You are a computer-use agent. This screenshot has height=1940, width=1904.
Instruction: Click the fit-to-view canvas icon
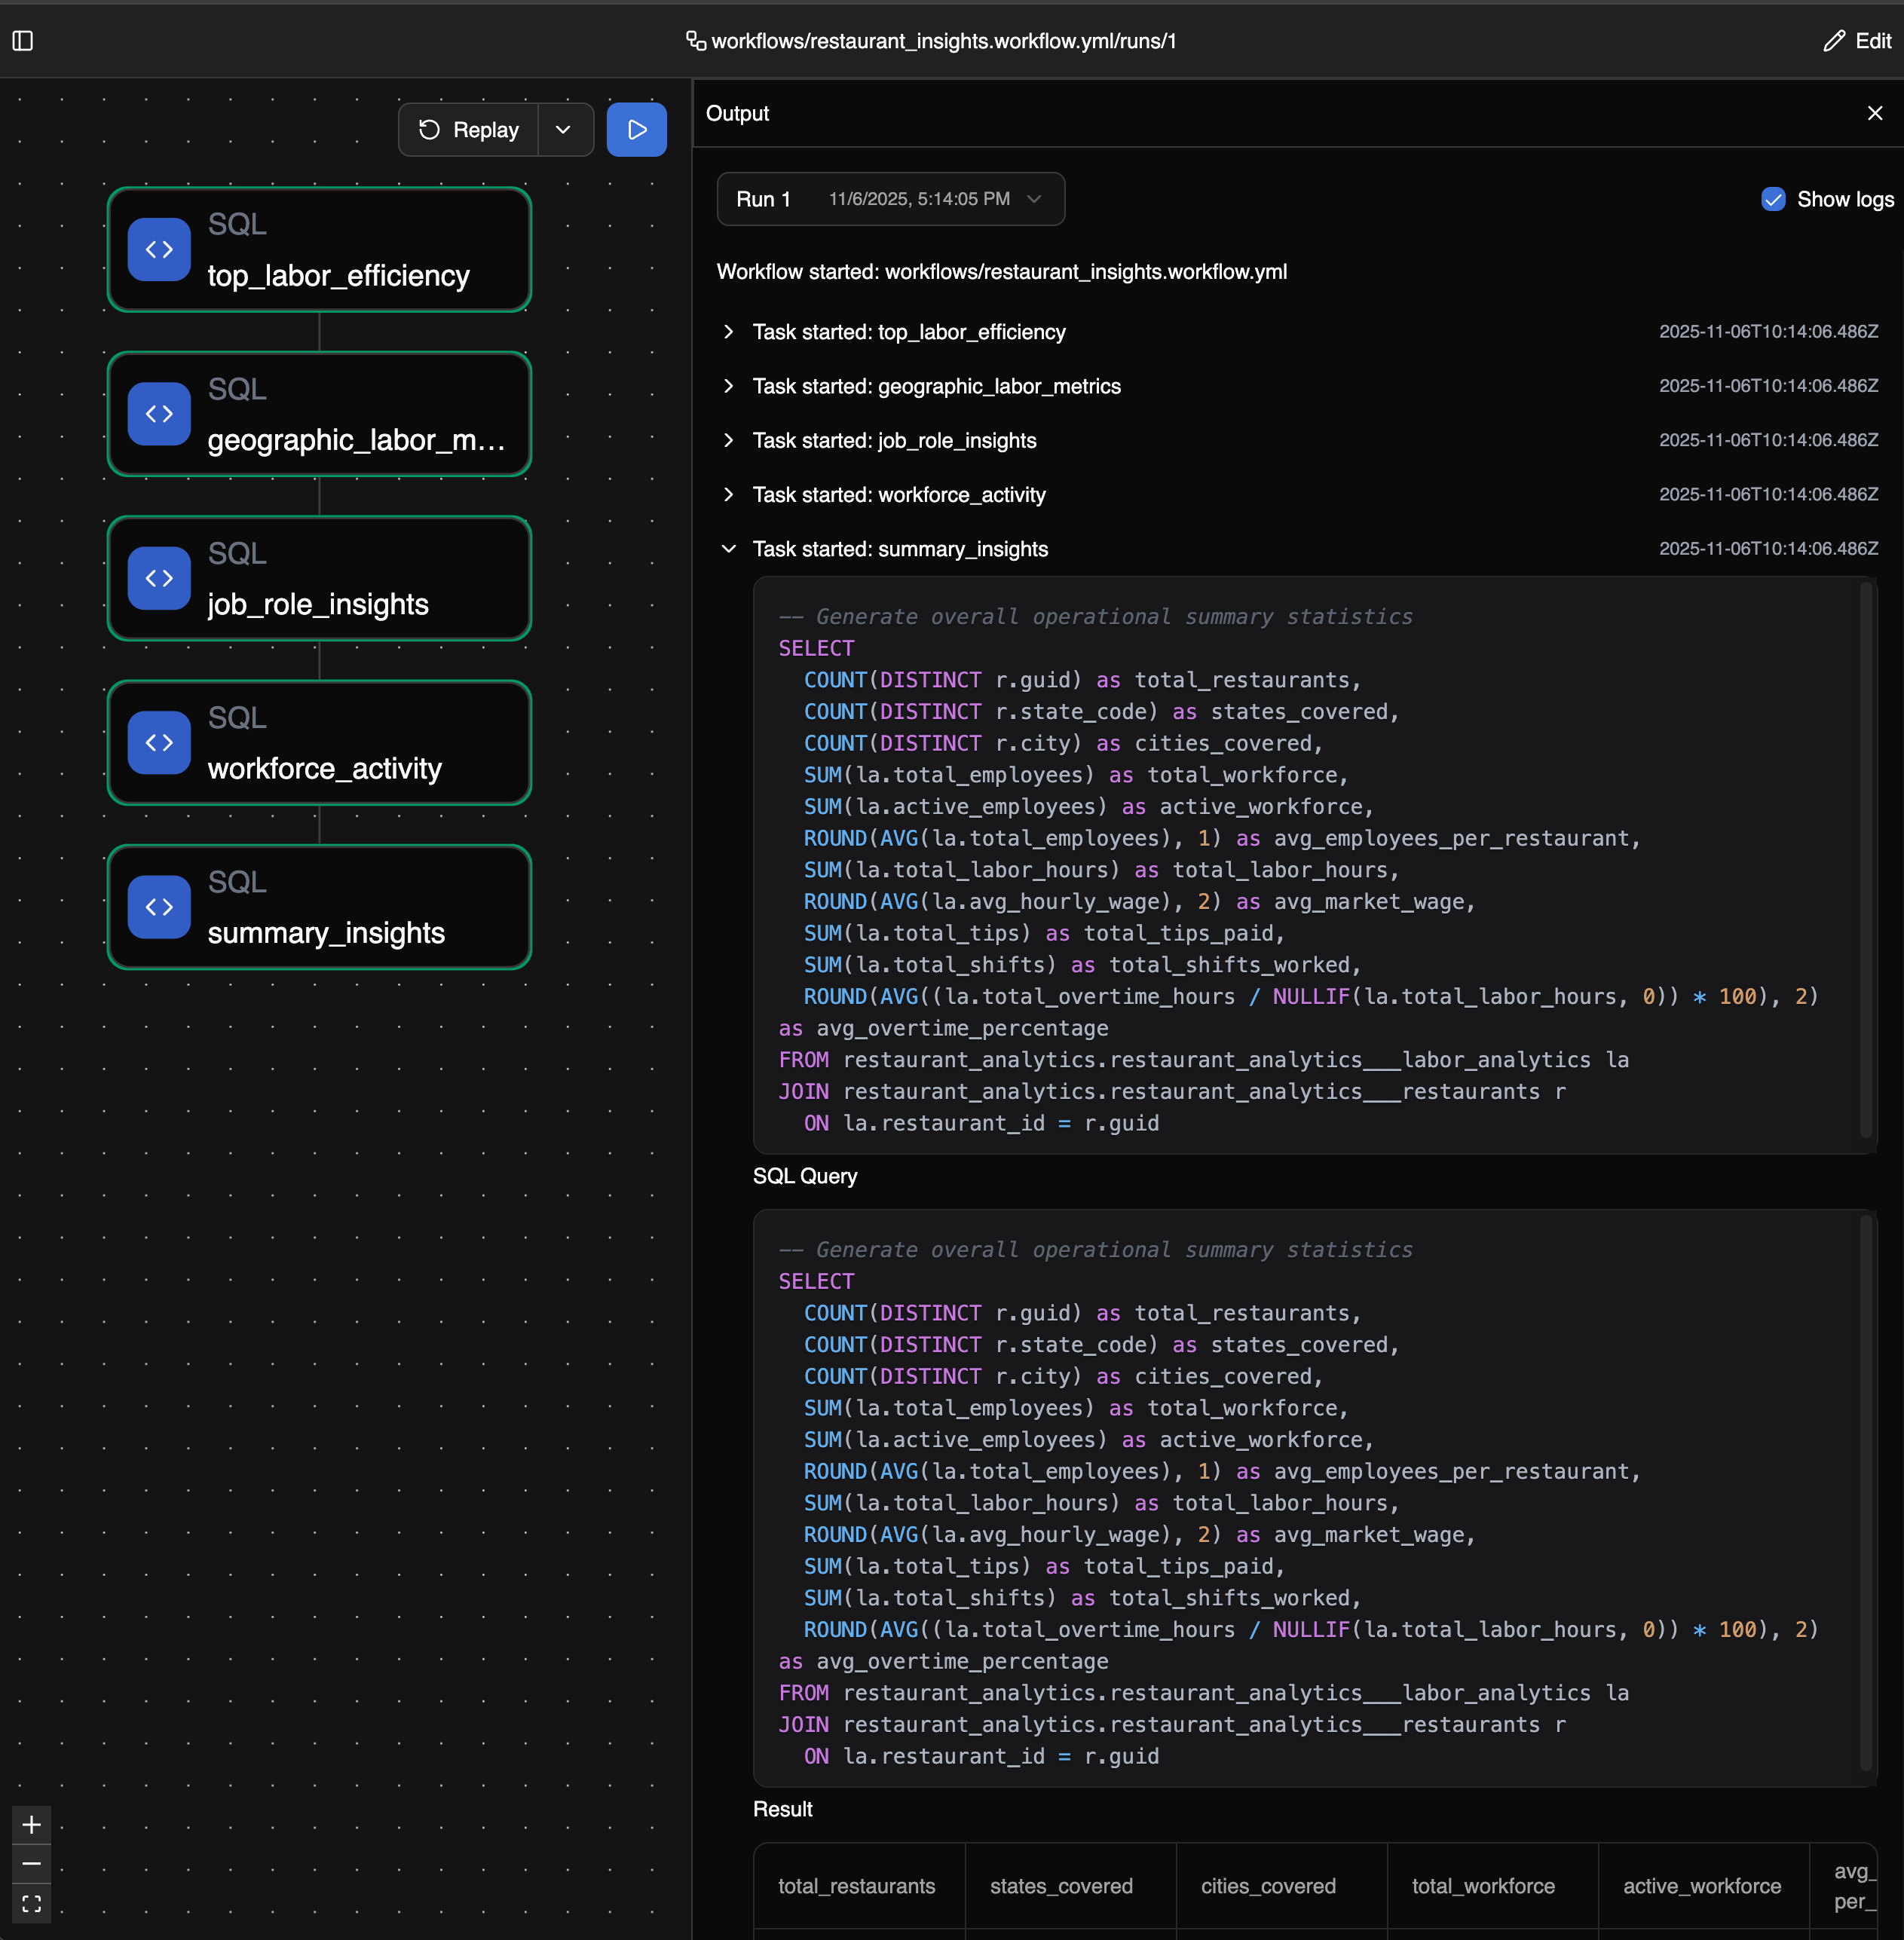[x=31, y=1903]
